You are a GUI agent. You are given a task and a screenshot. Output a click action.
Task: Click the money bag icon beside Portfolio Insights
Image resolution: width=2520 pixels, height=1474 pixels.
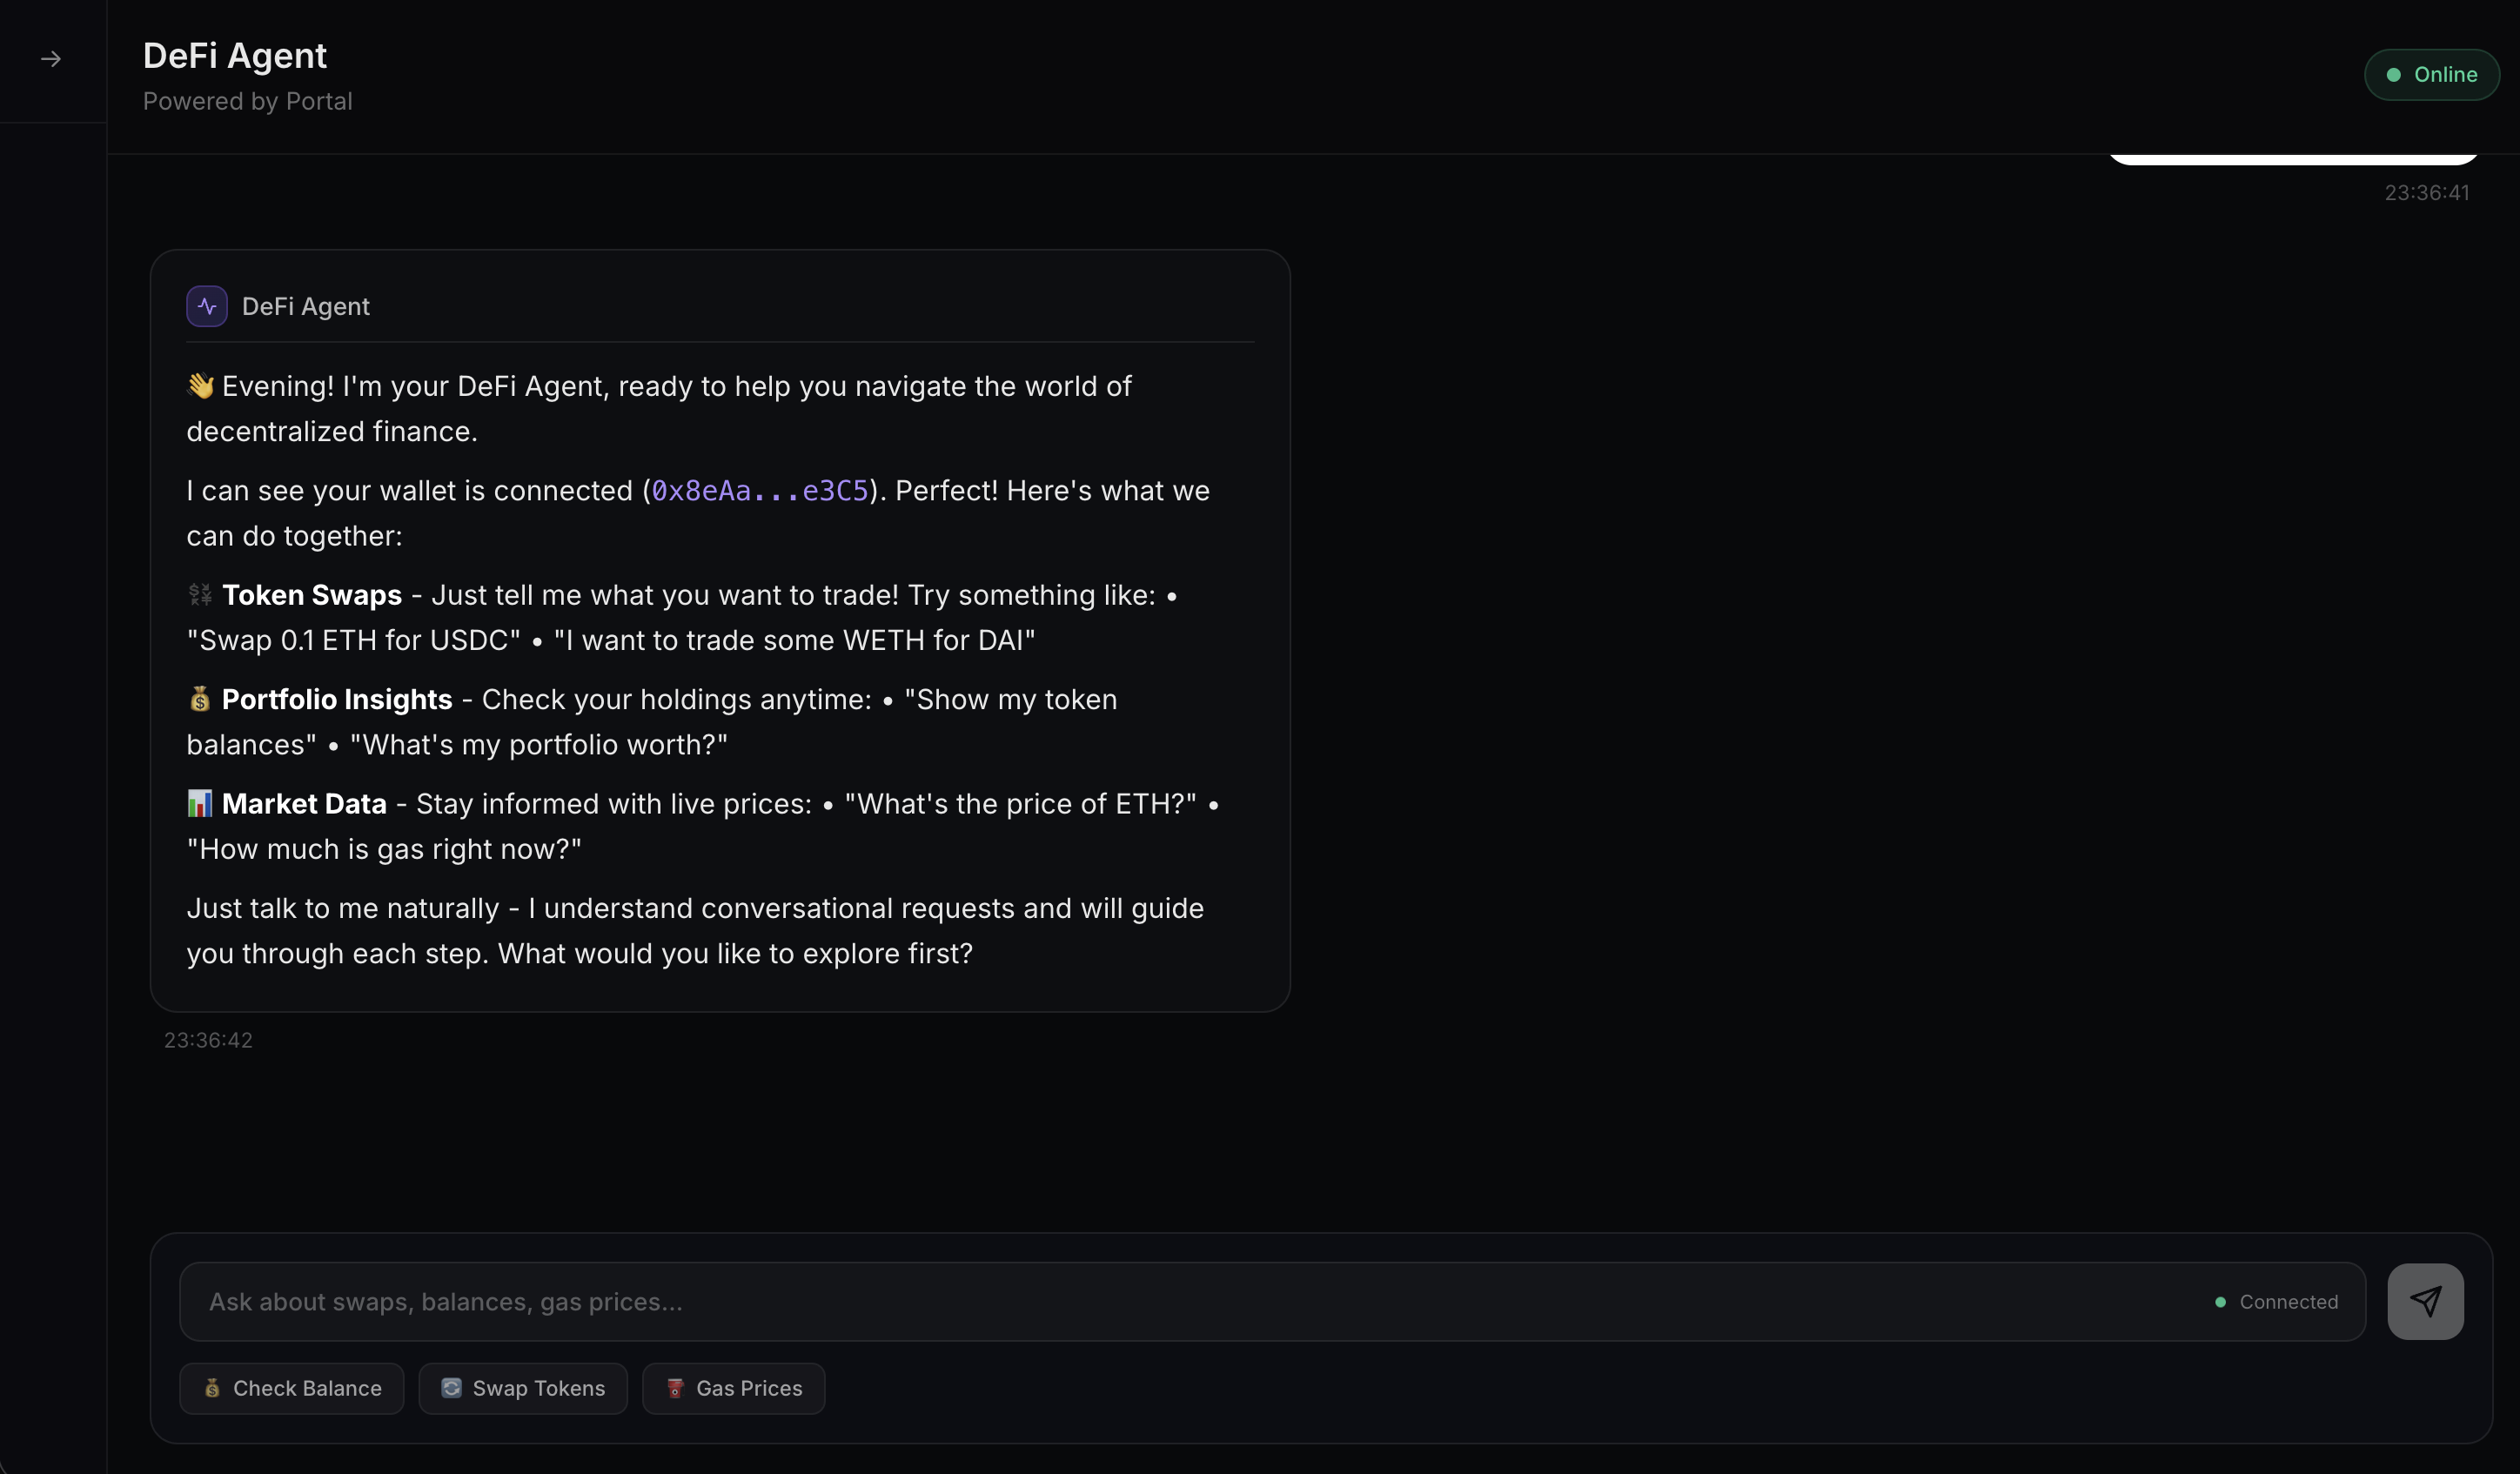[x=200, y=699]
